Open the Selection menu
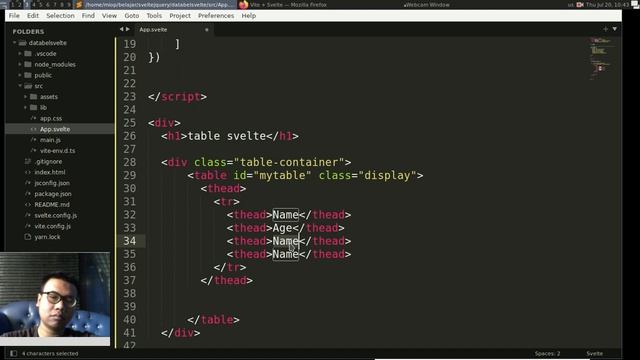Viewport: 640px width, 360px height. (60, 16)
